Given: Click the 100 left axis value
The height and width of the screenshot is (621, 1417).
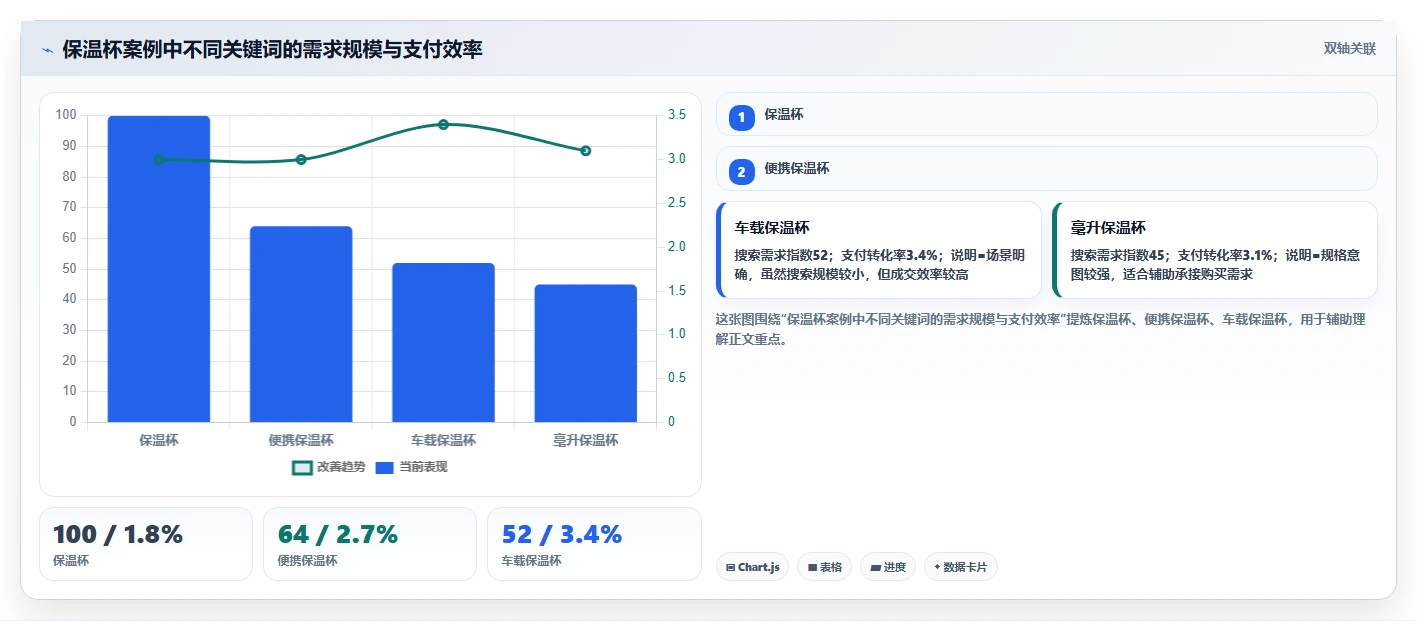Looking at the screenshot, I should click(66, 115).
